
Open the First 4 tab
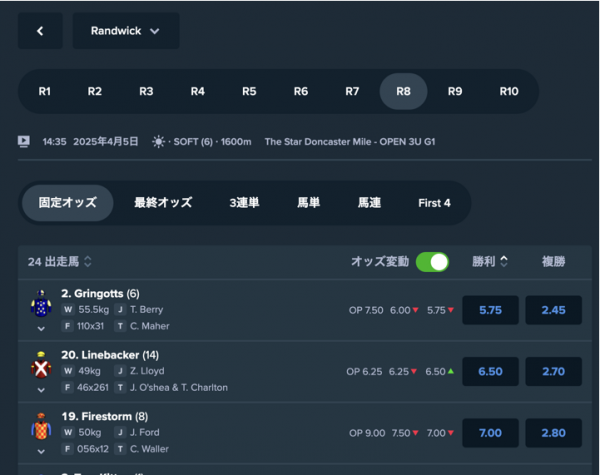[434, 203]
